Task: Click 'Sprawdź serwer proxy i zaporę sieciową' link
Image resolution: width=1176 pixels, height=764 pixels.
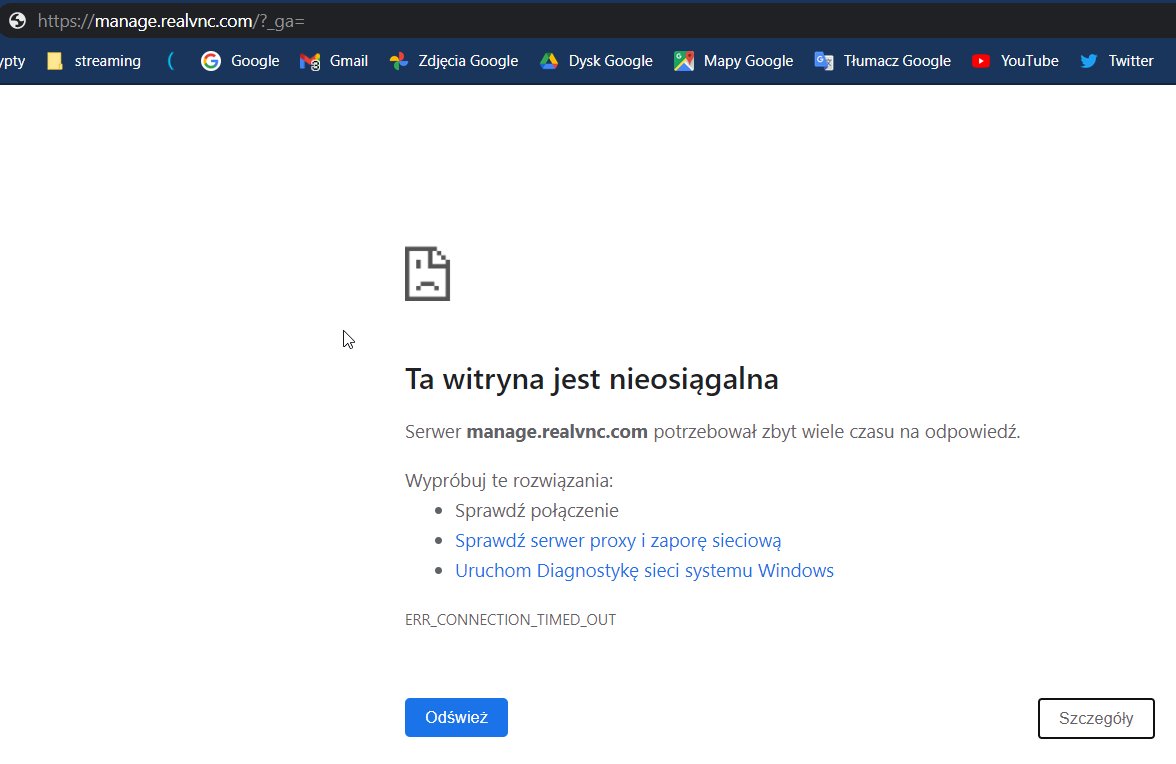Action: coord(618,541)
